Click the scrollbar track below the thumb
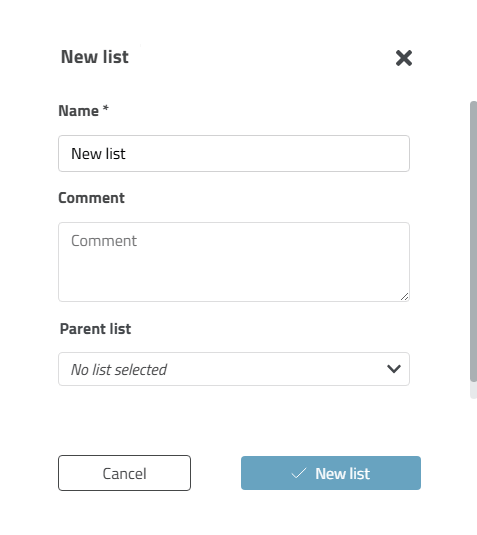The width and height of the screenshot is (477, 535). pyautogui.click(x=473, y=390)
